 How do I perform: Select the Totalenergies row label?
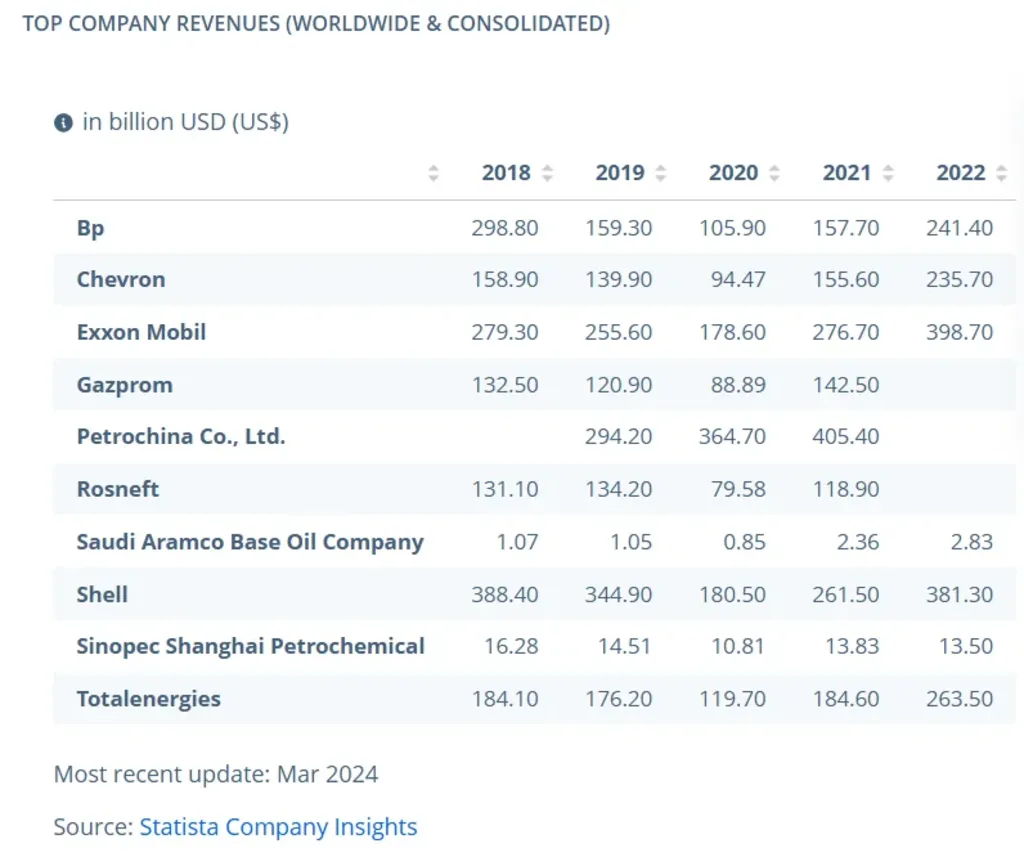(148, 699)
